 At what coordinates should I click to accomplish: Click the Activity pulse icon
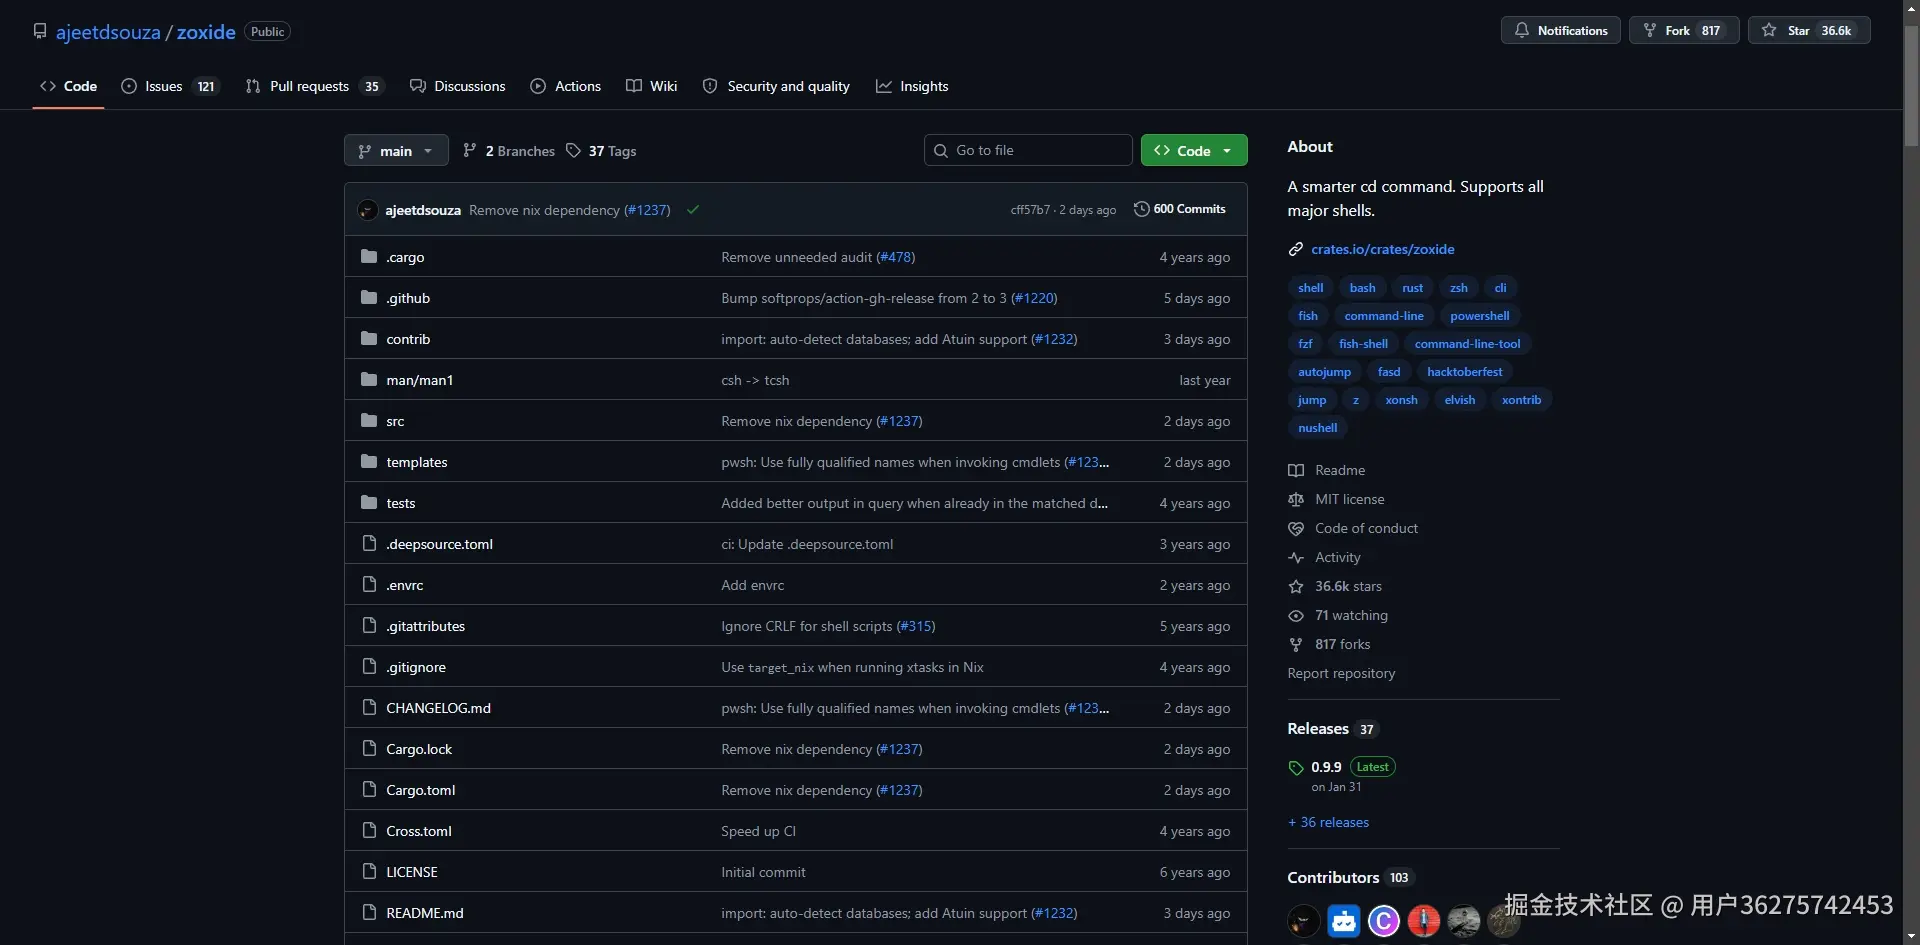click(1296, 557)
